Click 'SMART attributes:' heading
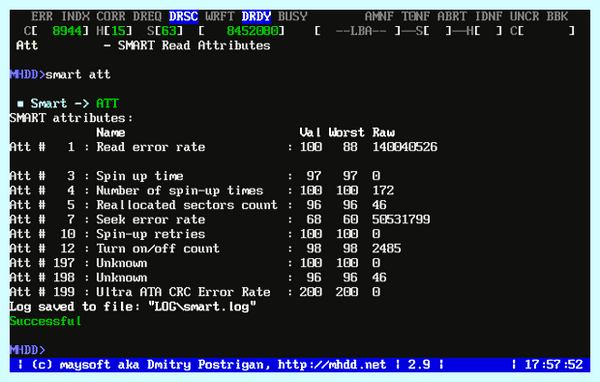 [x=71, y=118]
